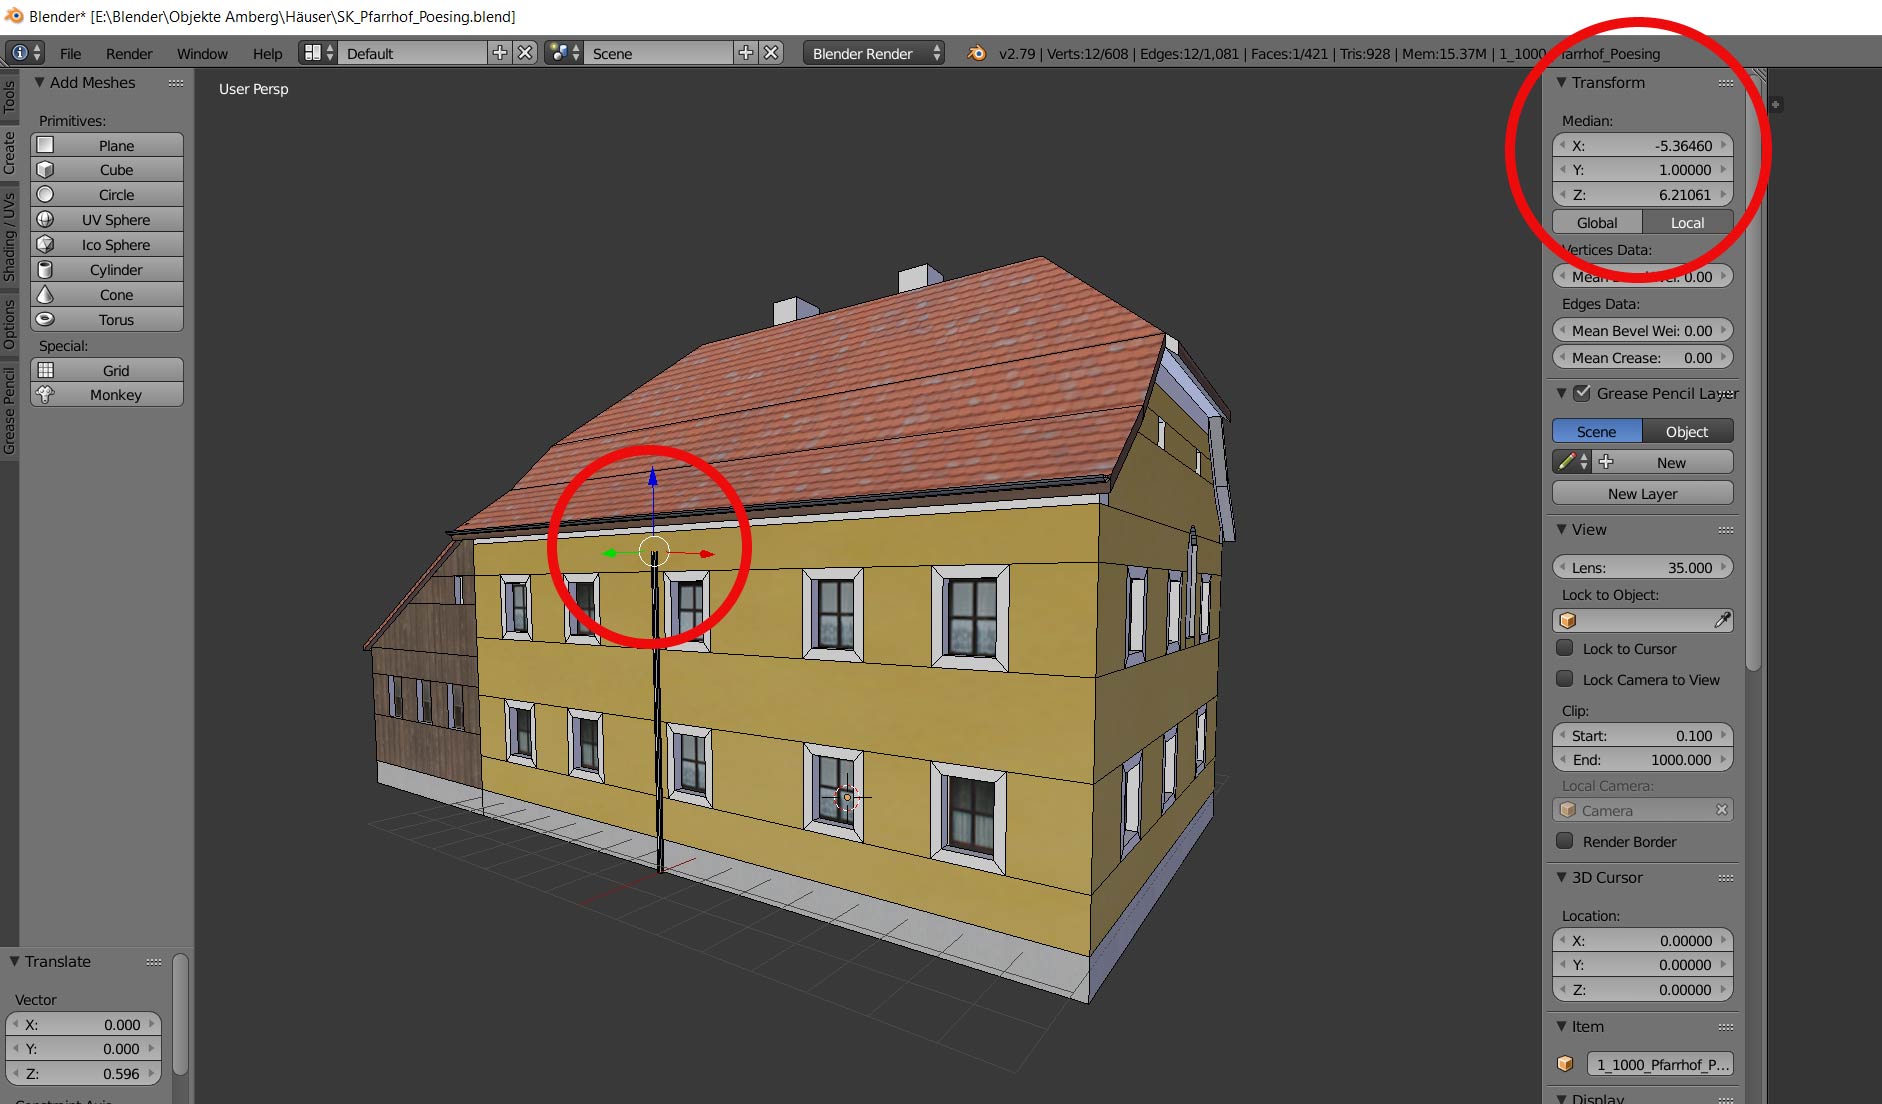1882x1104 pixels.
Task: Enable Lock to Cursor checkbox
Action: [1565, 648]
